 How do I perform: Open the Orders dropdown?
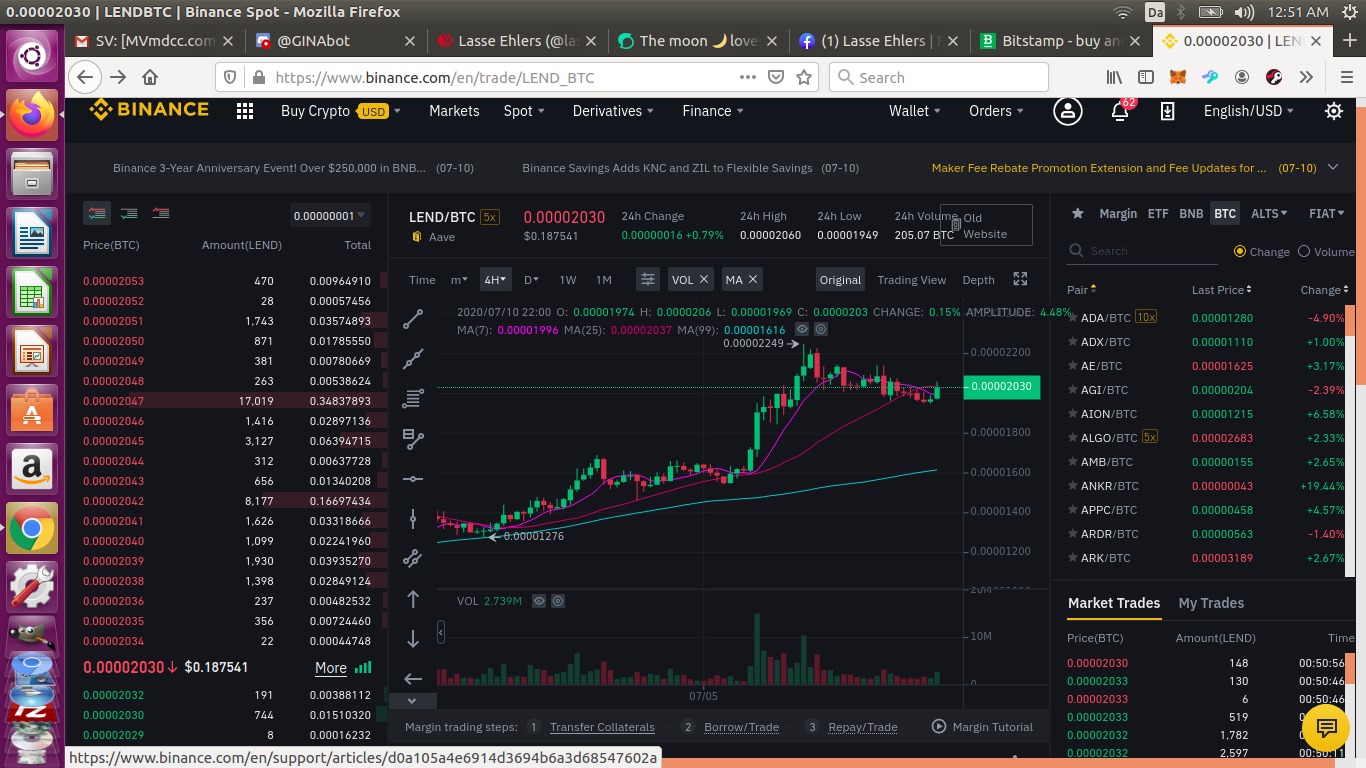996,111
